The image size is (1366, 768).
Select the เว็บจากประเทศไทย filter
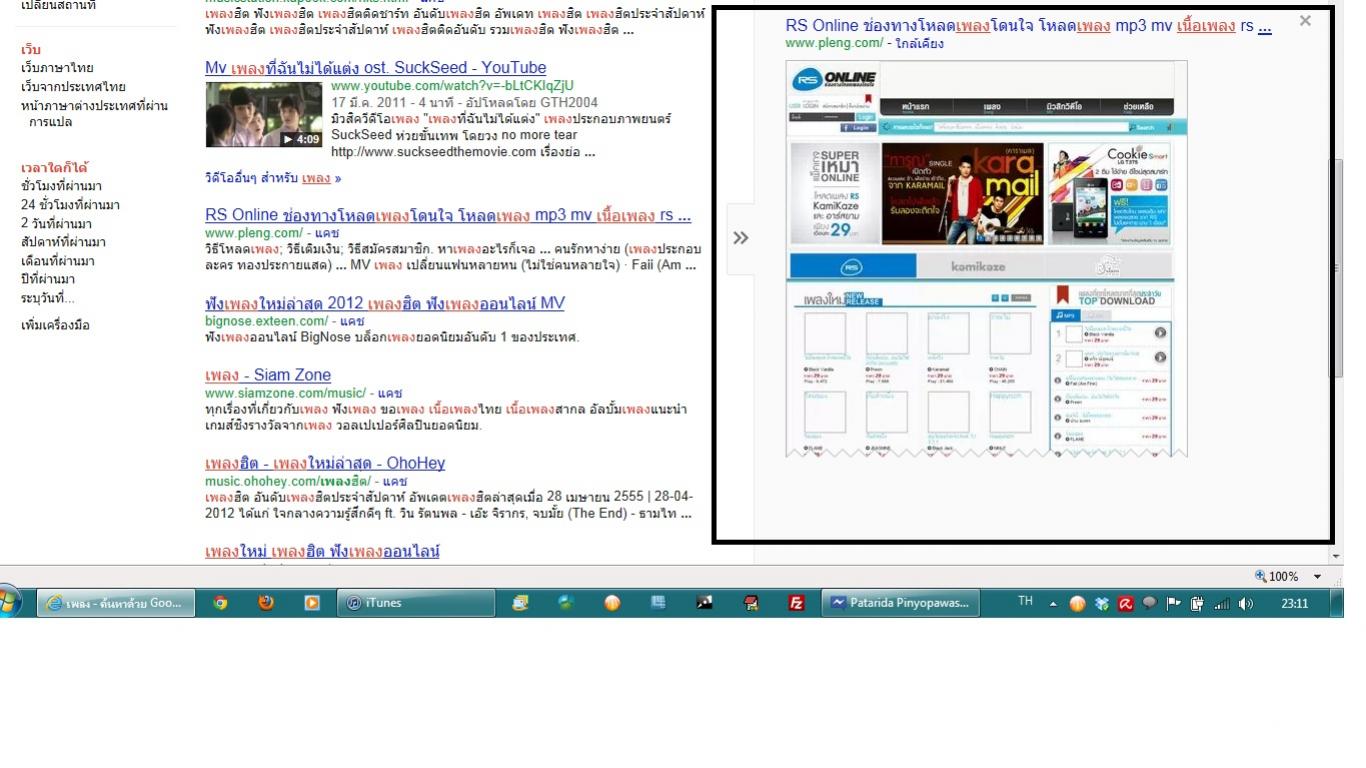click(73, 87)
